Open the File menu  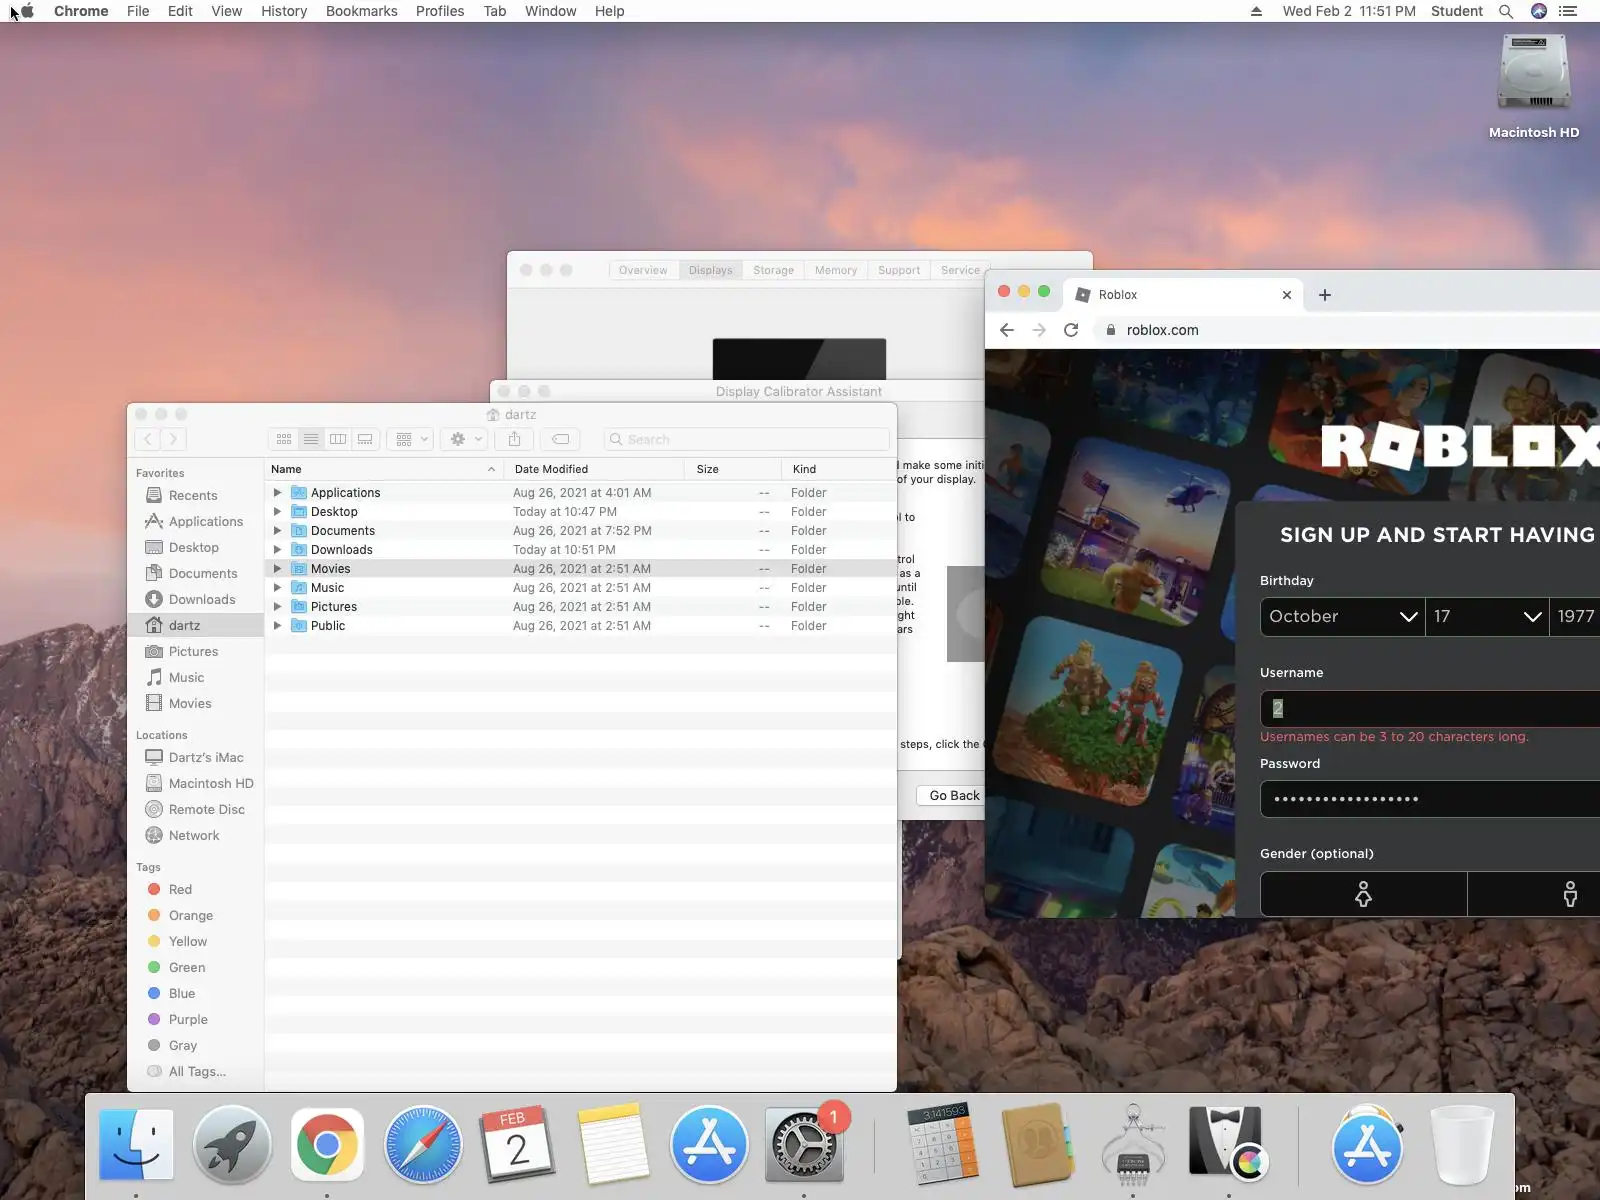(x=138, y=11)
